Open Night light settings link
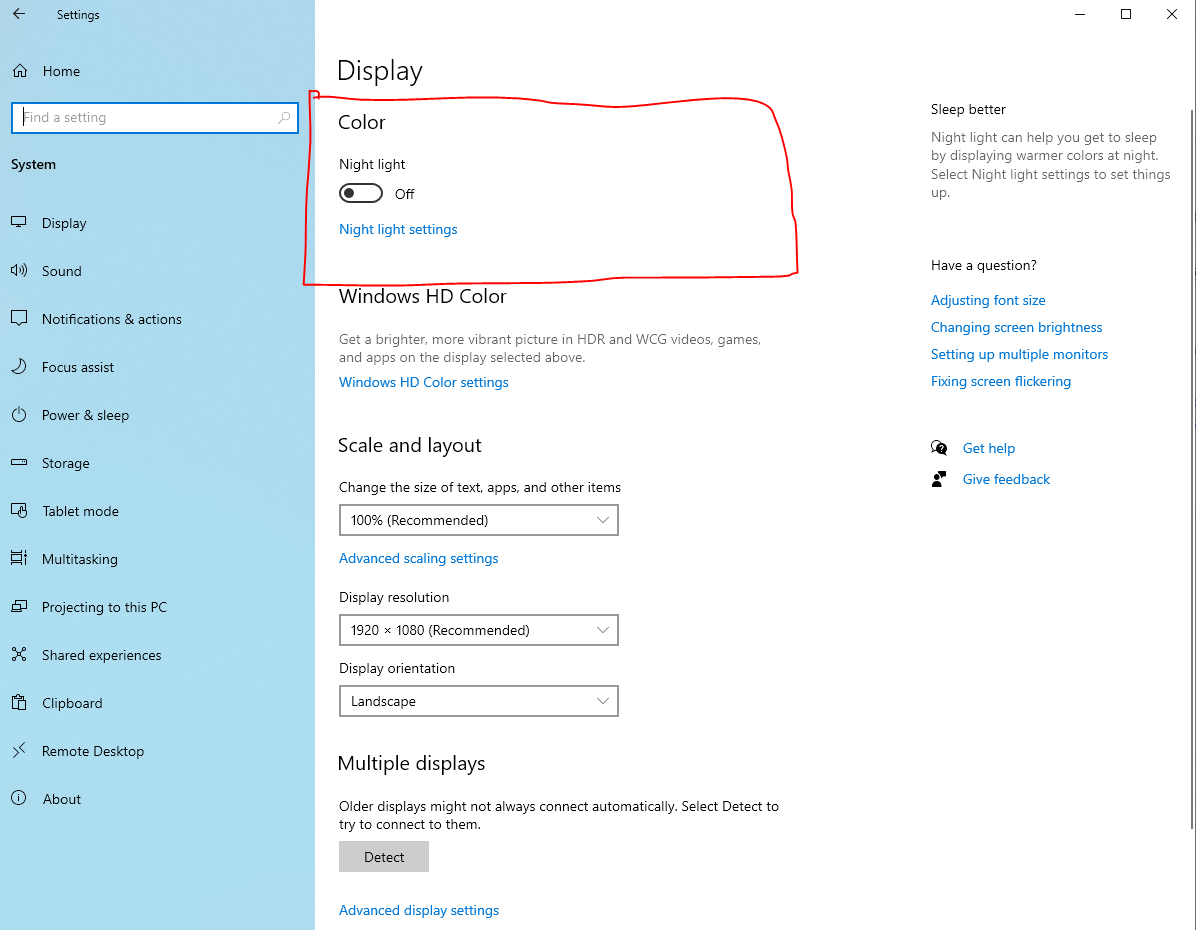The width and height of the screenshot is (1196, 930). coord(398,230)
